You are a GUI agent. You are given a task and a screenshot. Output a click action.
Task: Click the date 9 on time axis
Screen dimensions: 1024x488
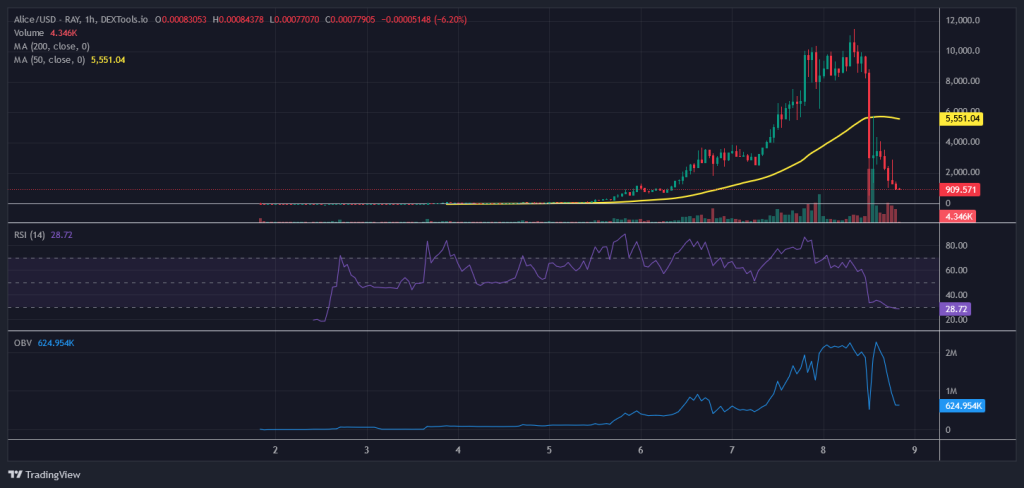click(x=914, y=450)
